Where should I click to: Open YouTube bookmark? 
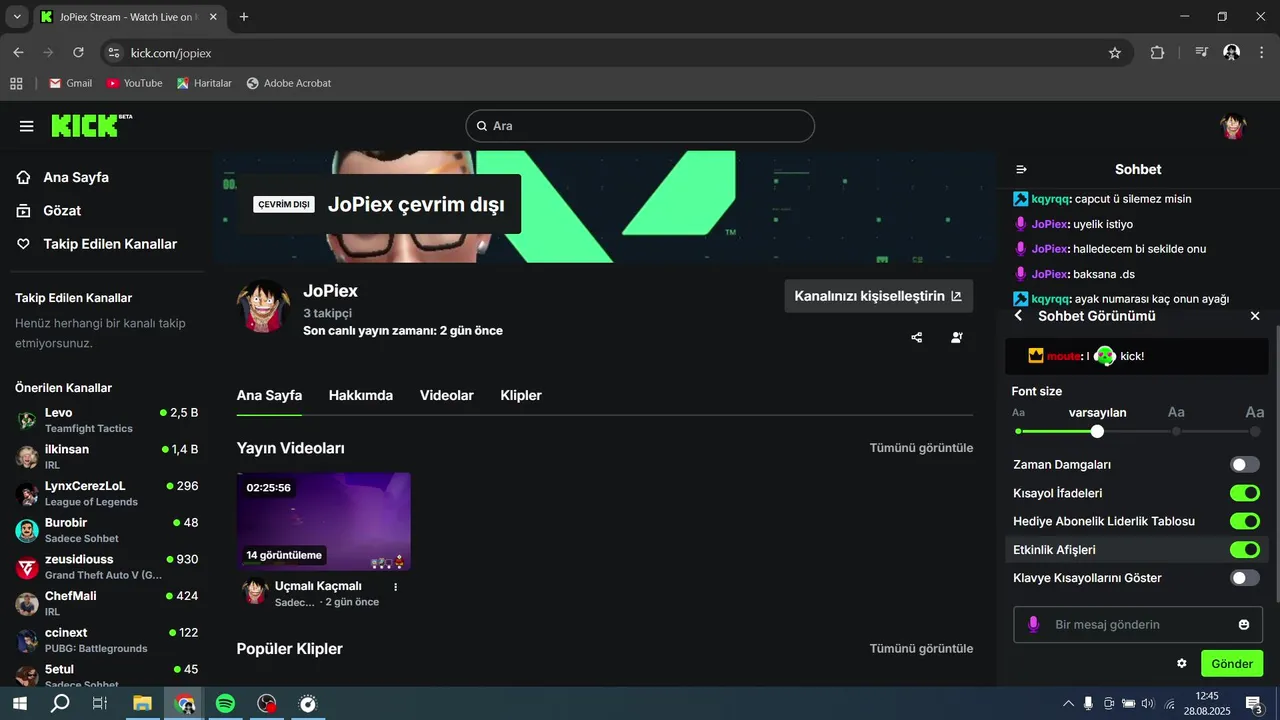pyautogui.click(x=134, y=83)
